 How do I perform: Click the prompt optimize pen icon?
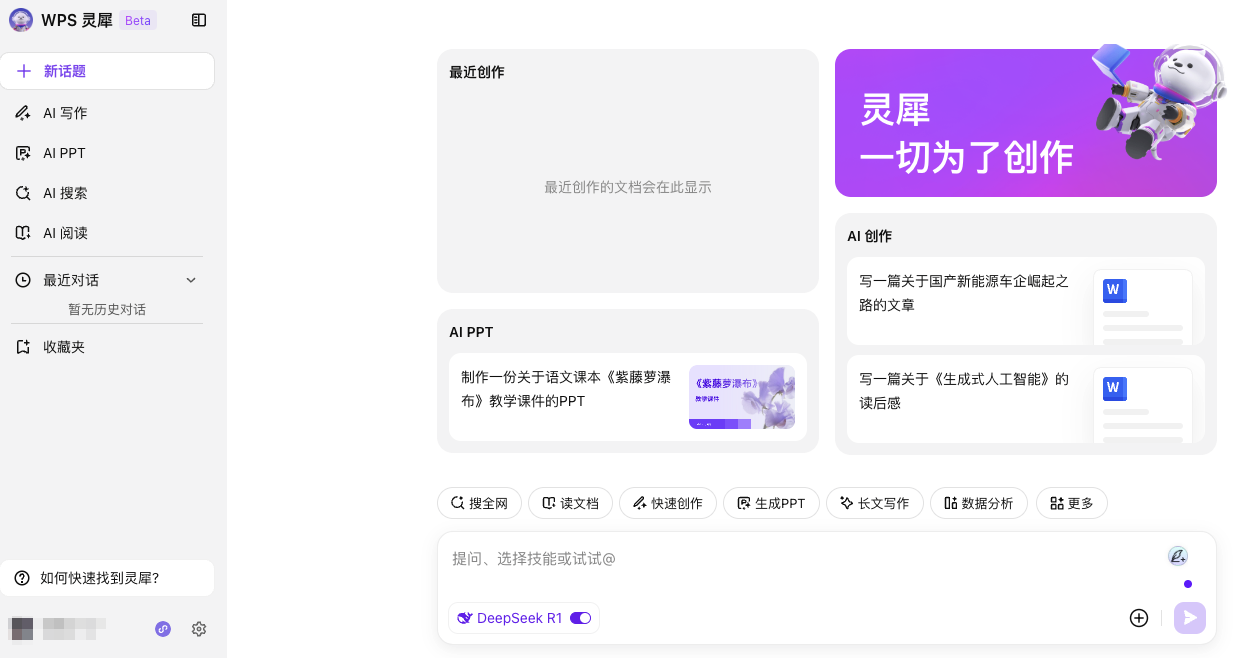1178,556
